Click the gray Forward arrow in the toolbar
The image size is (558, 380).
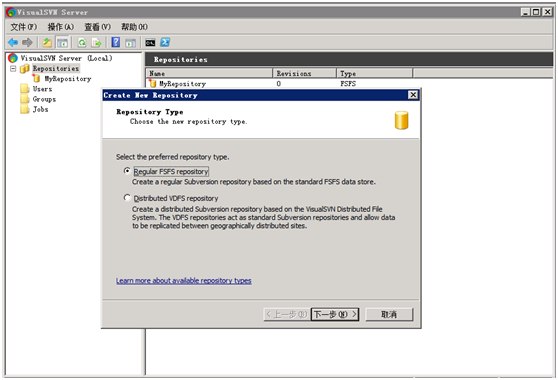pos(27,43)
